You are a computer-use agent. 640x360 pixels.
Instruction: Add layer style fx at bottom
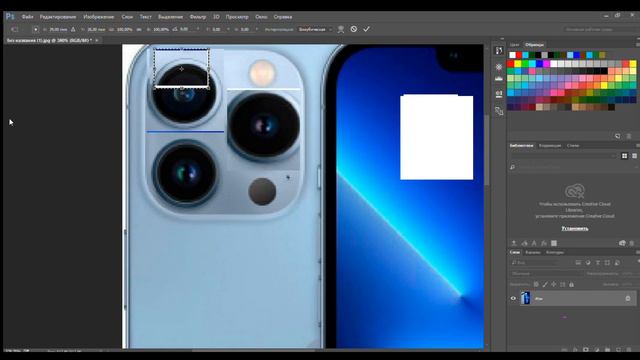click(575, 349)
